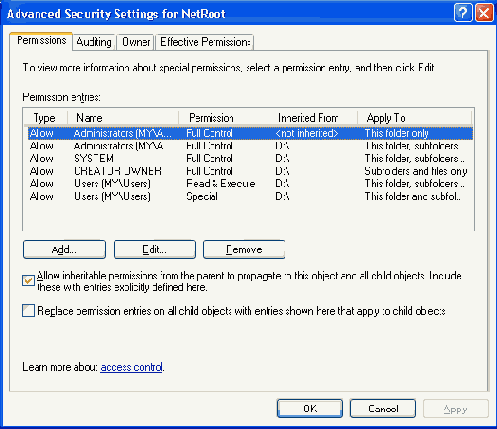Remove the selected permission entry
The height and width of the screenshot is (429, 497).
click(244, 249)
